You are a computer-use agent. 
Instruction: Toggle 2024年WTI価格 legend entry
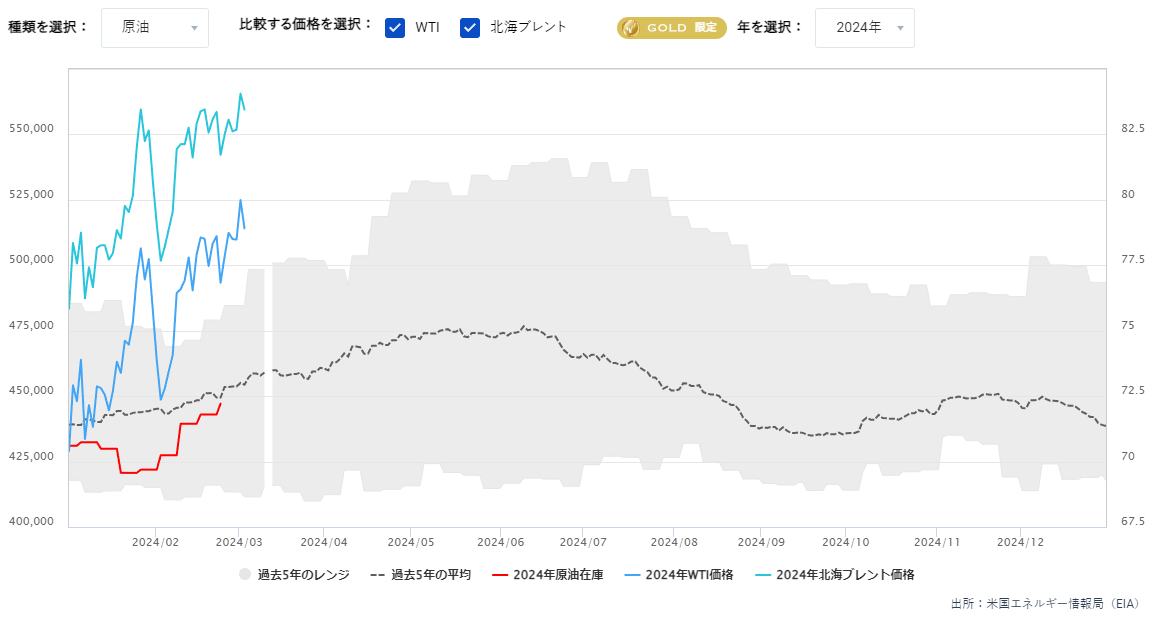click(x=678, y=575)
